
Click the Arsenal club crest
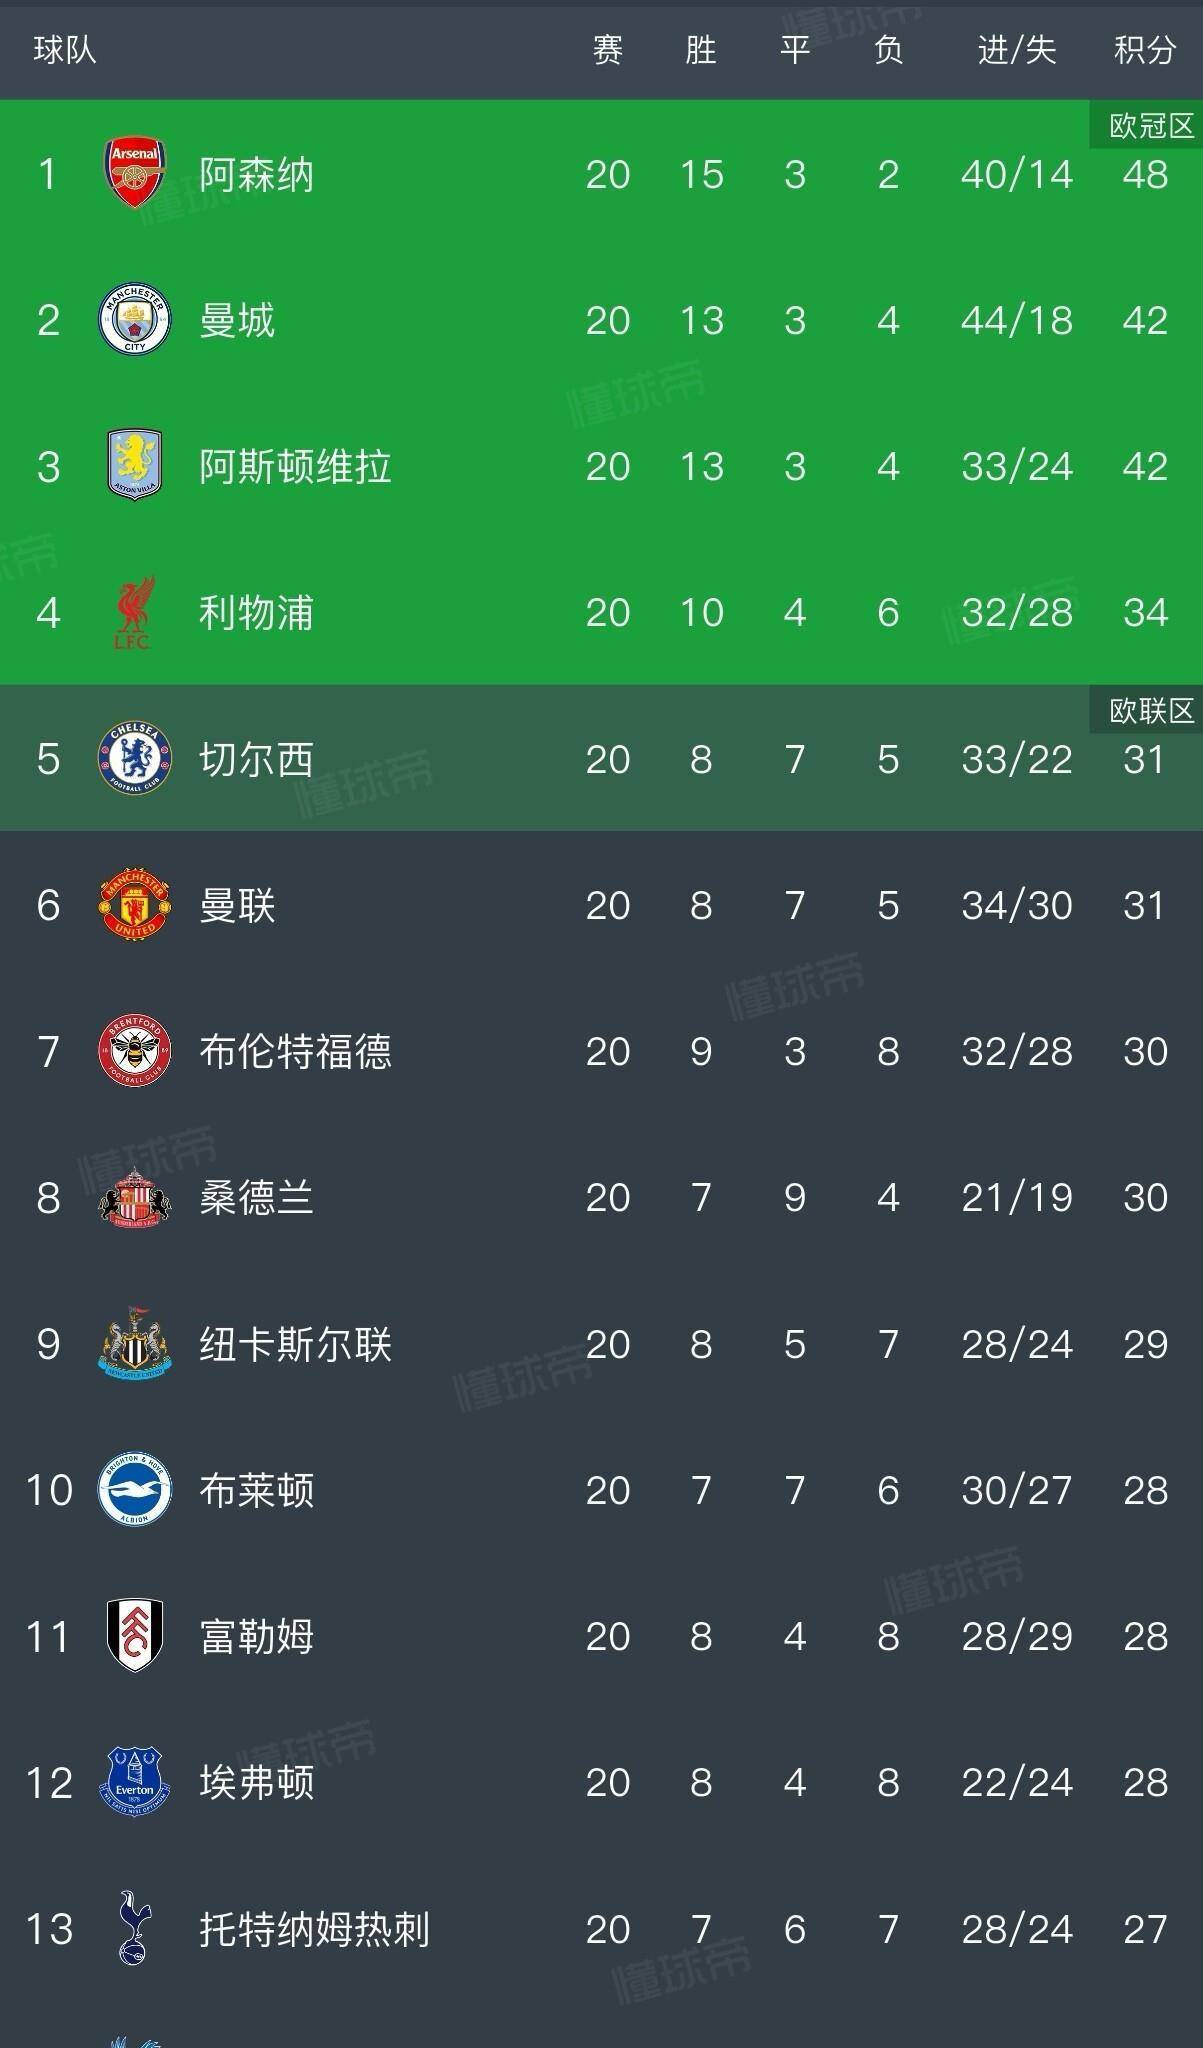click(x=134, y=174)
